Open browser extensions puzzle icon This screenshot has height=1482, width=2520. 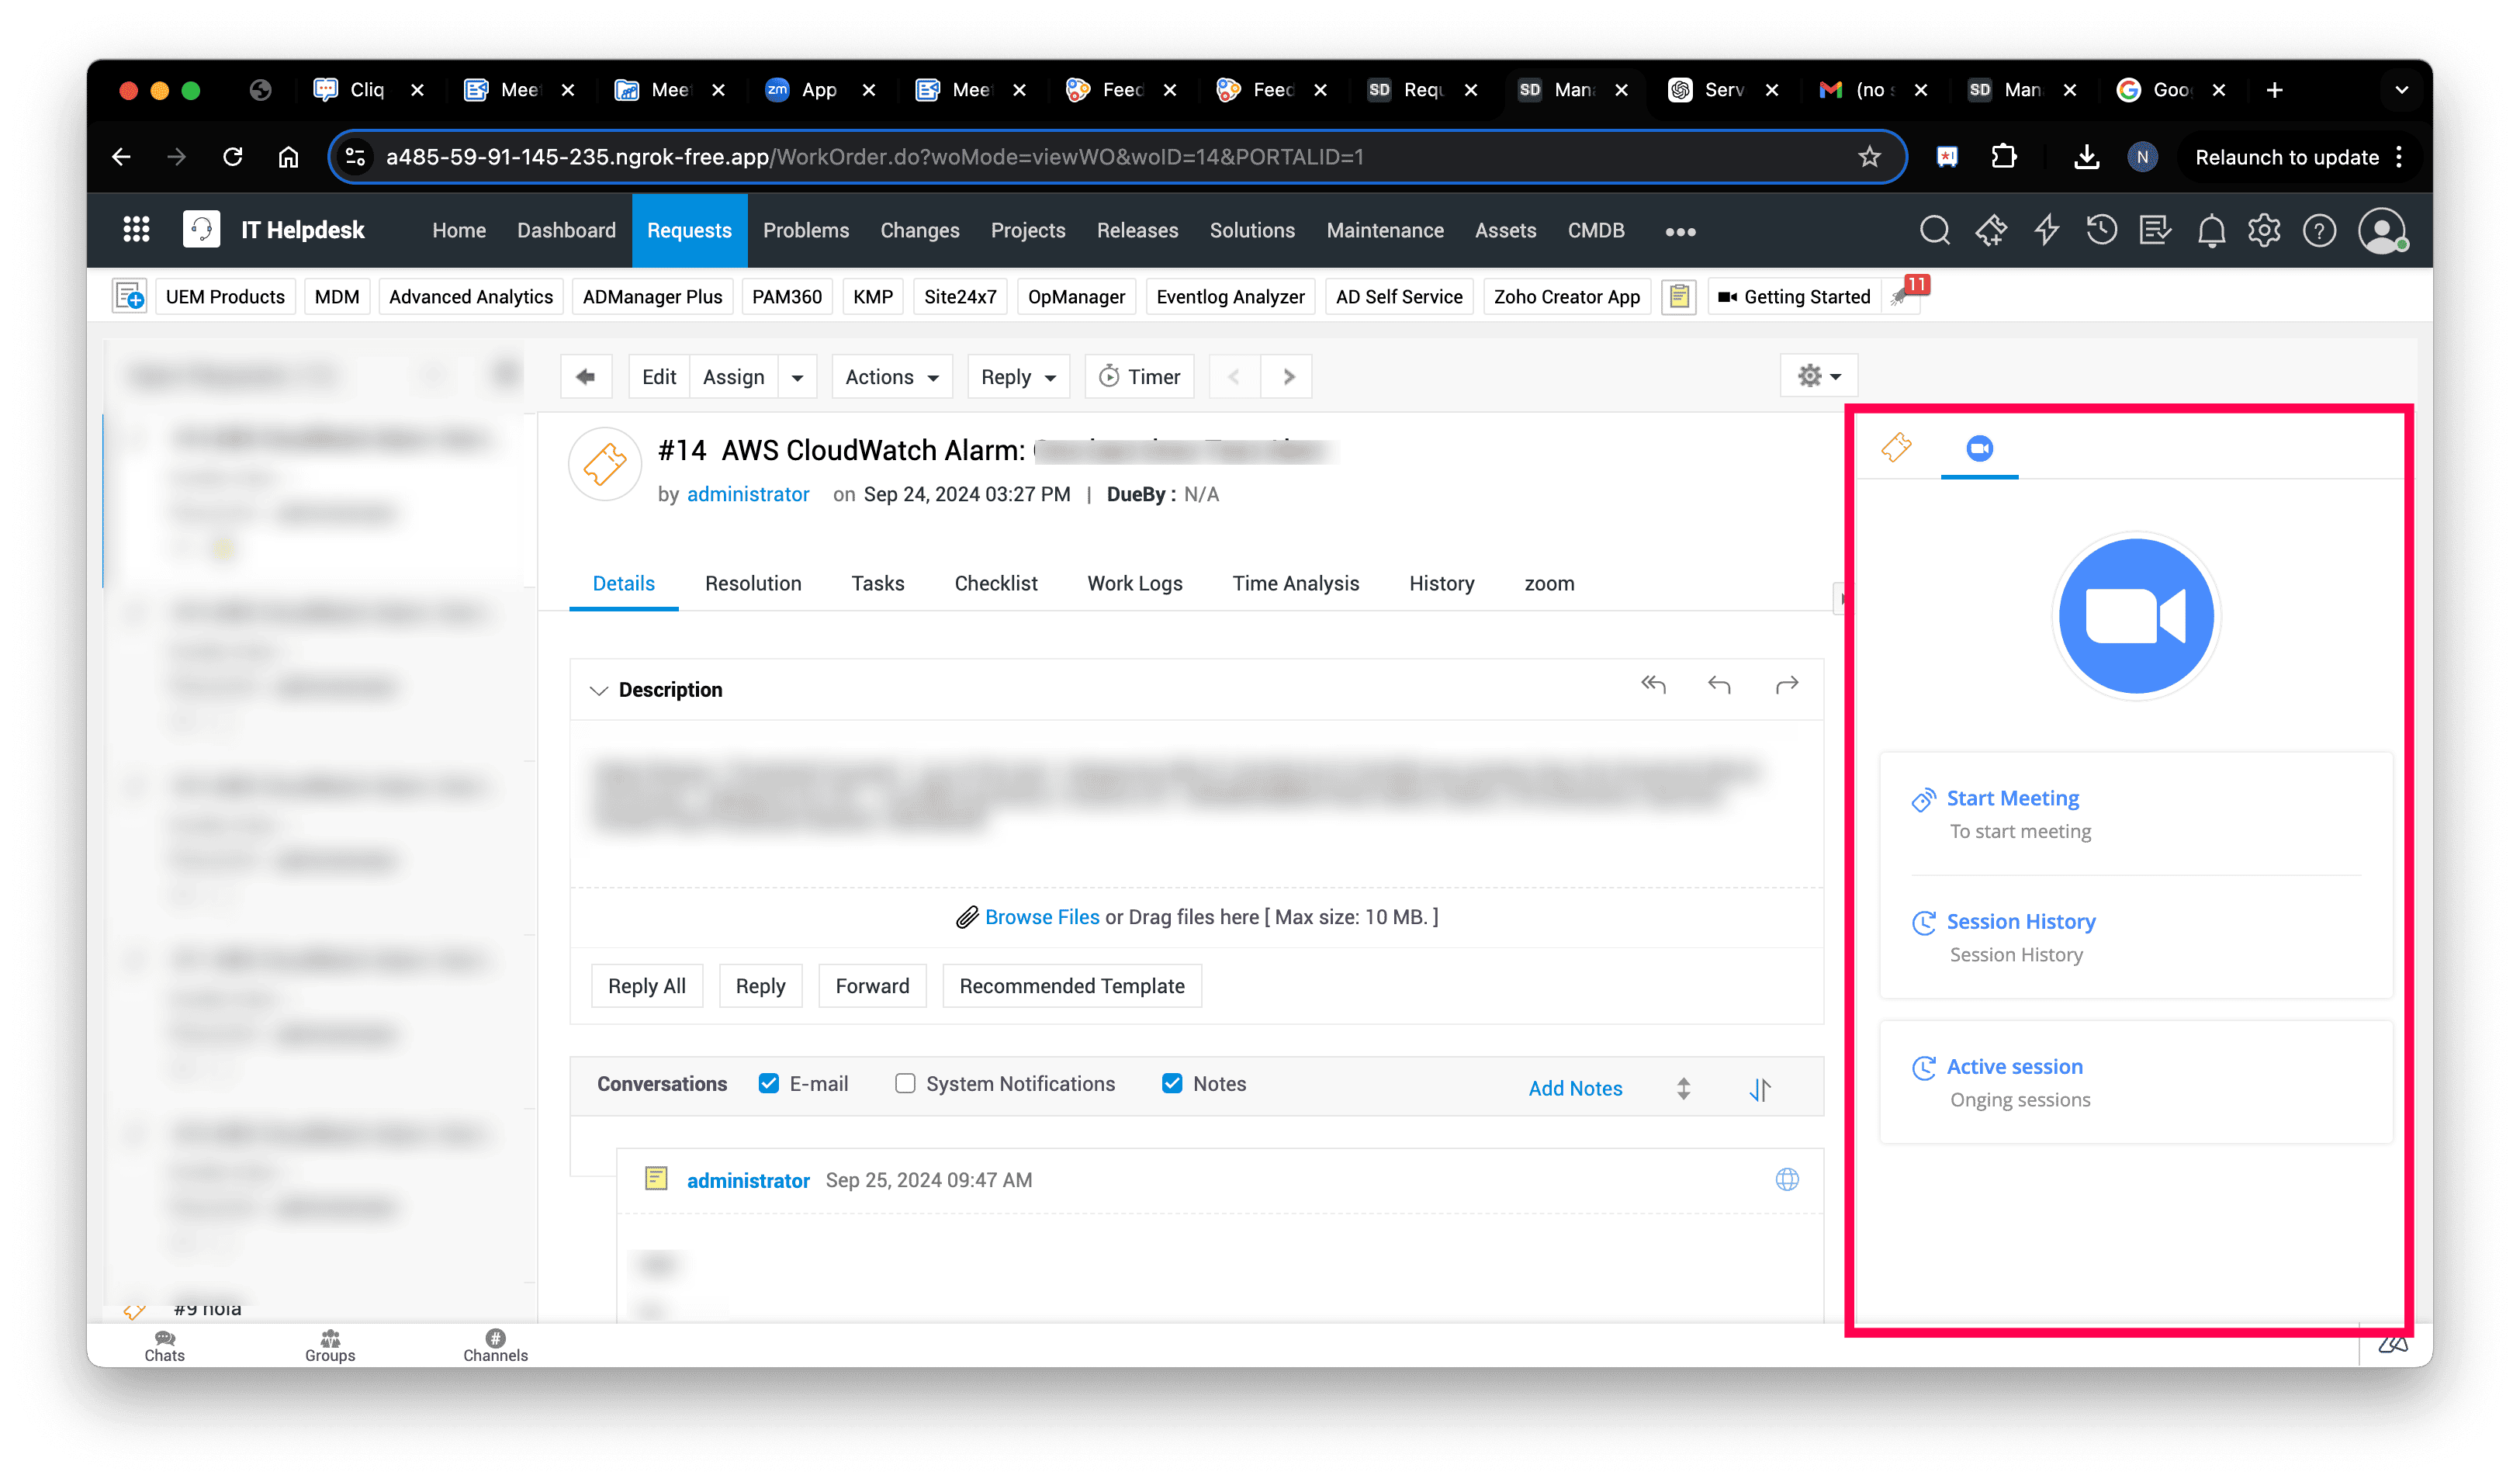[2004, 156]
